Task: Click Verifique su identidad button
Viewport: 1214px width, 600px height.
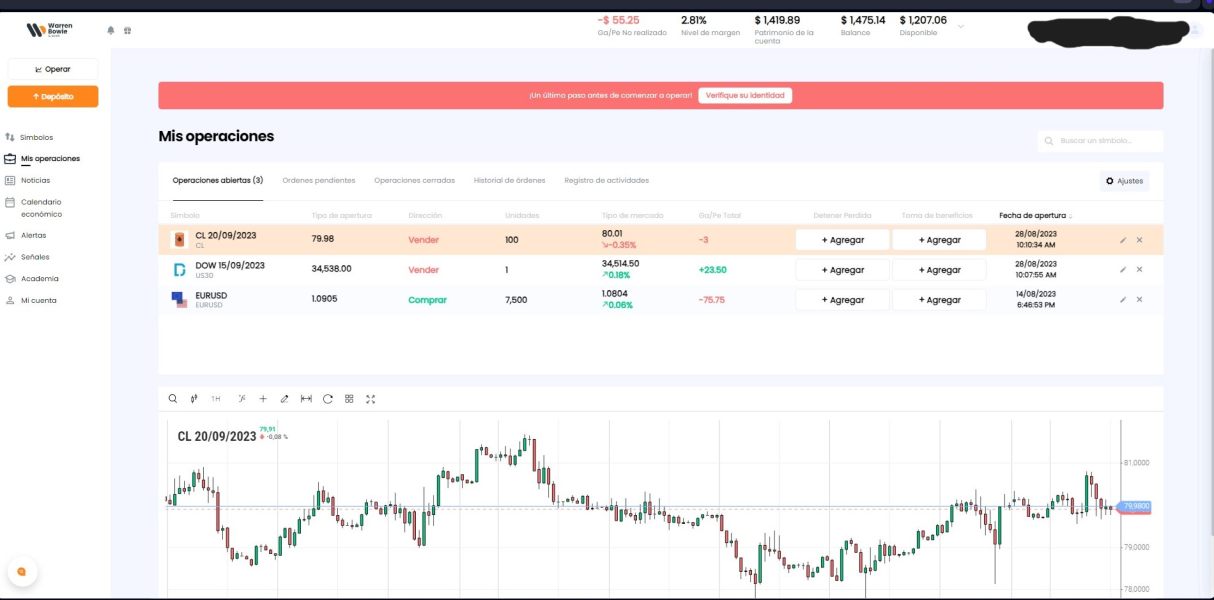Action: (745, 95)
